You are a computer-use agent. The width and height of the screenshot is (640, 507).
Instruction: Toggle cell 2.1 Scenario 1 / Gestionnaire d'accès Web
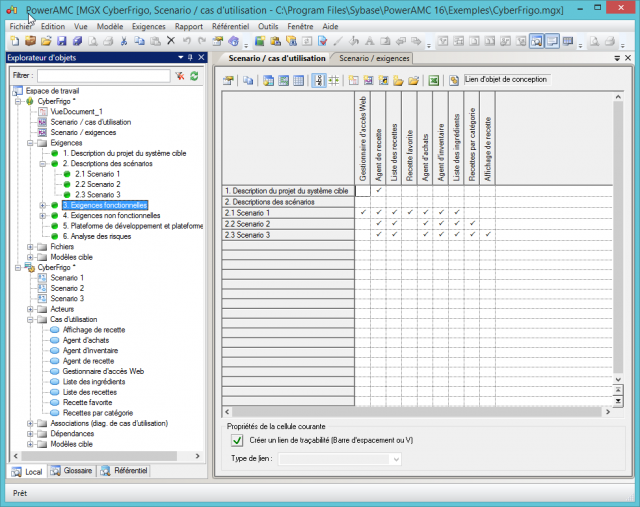(363, 213)
